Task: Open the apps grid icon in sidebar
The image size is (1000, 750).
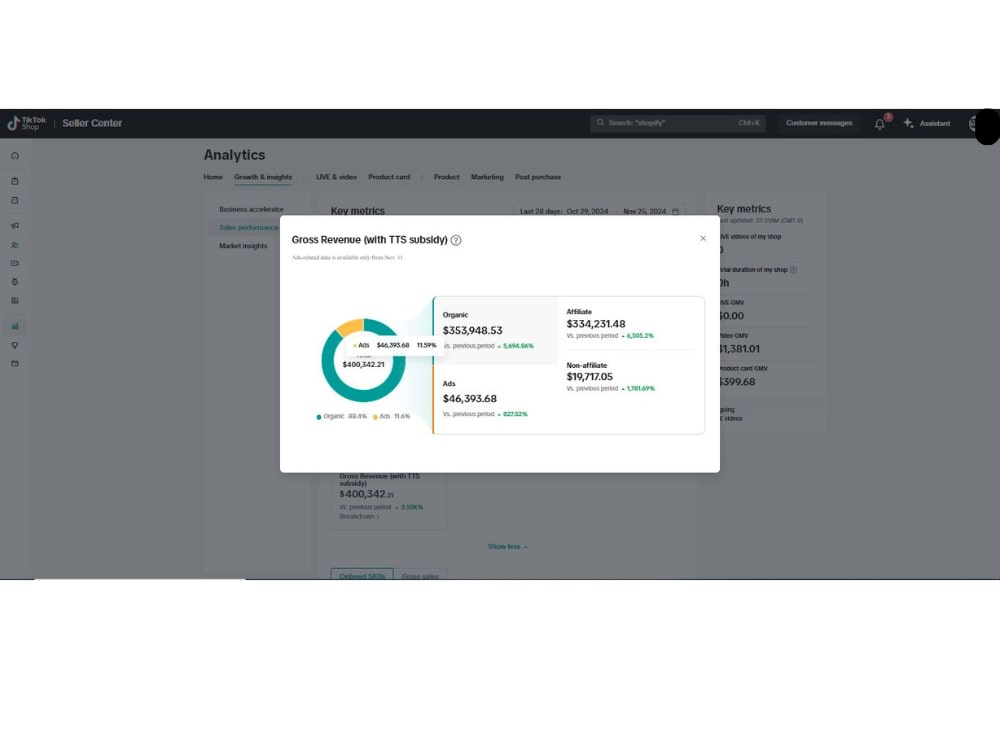Action: point(15,300)
